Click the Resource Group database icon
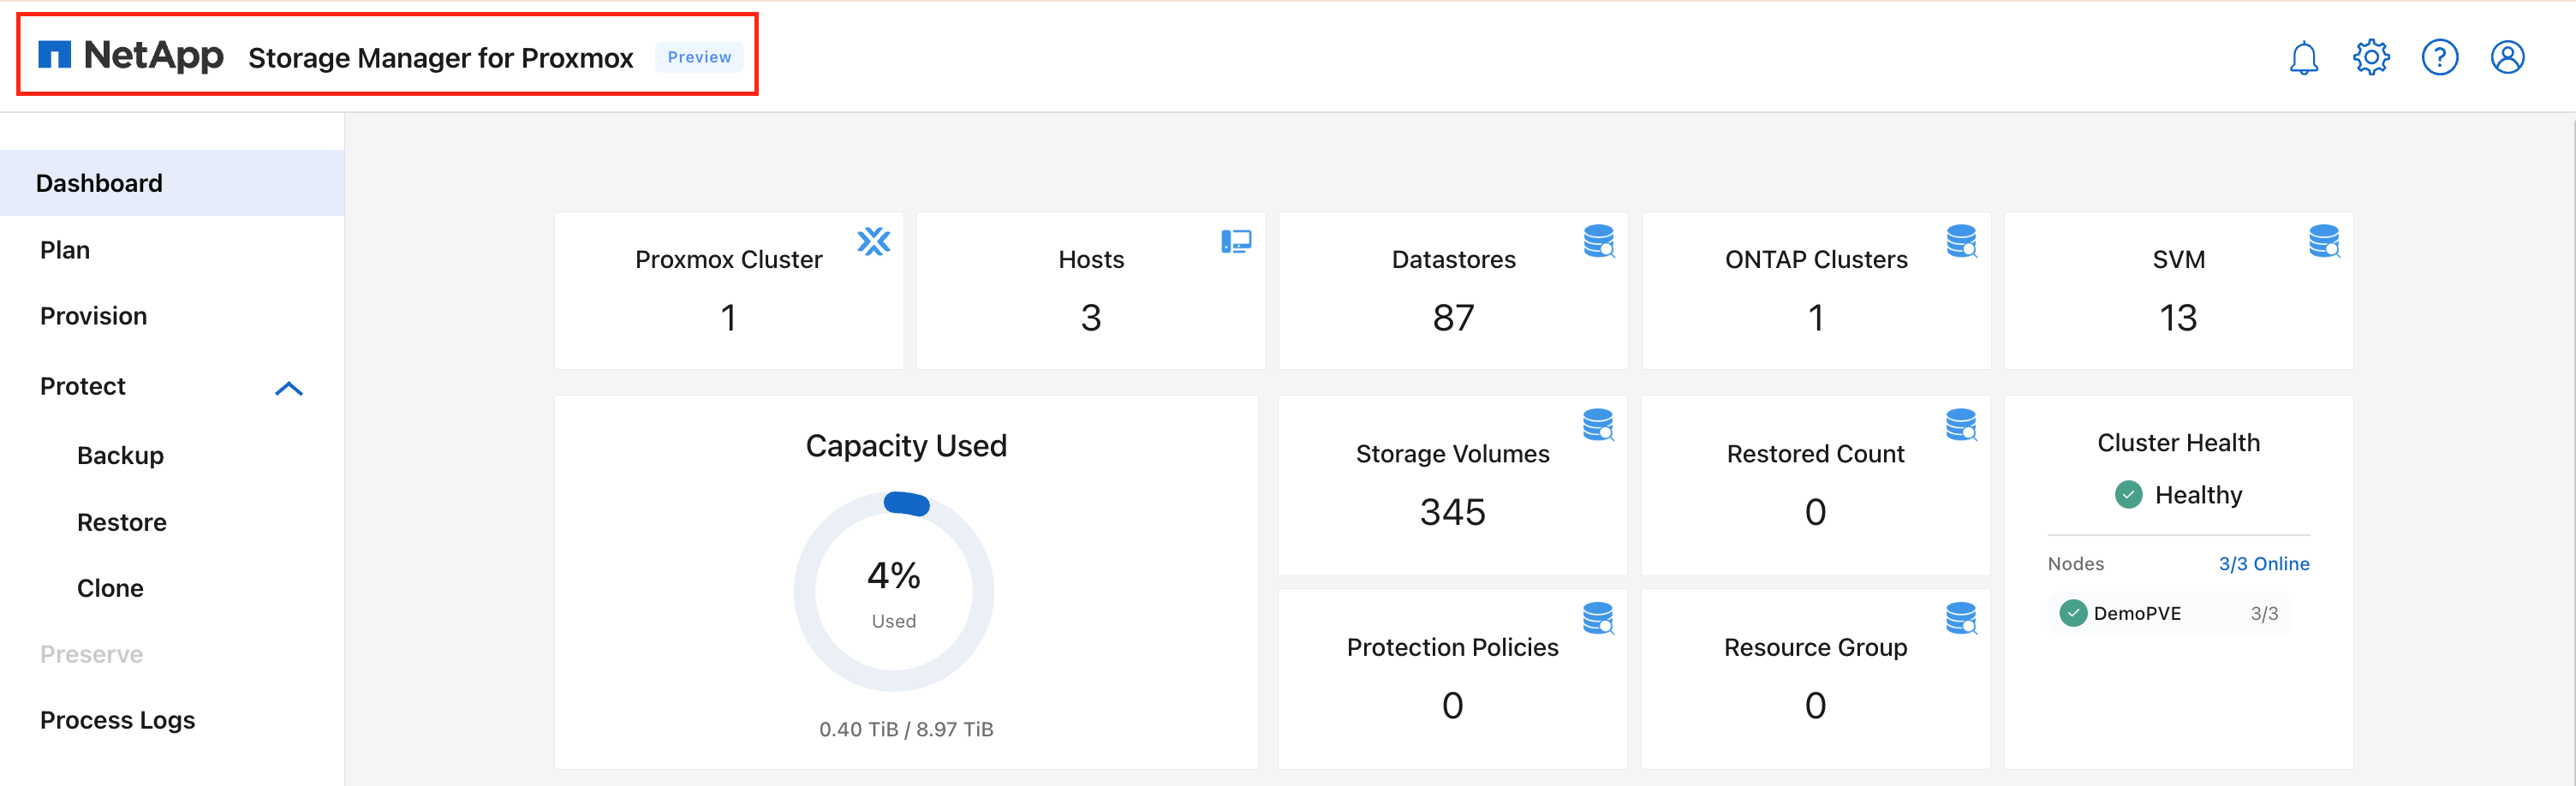2576x786 pixels. 1962,619
